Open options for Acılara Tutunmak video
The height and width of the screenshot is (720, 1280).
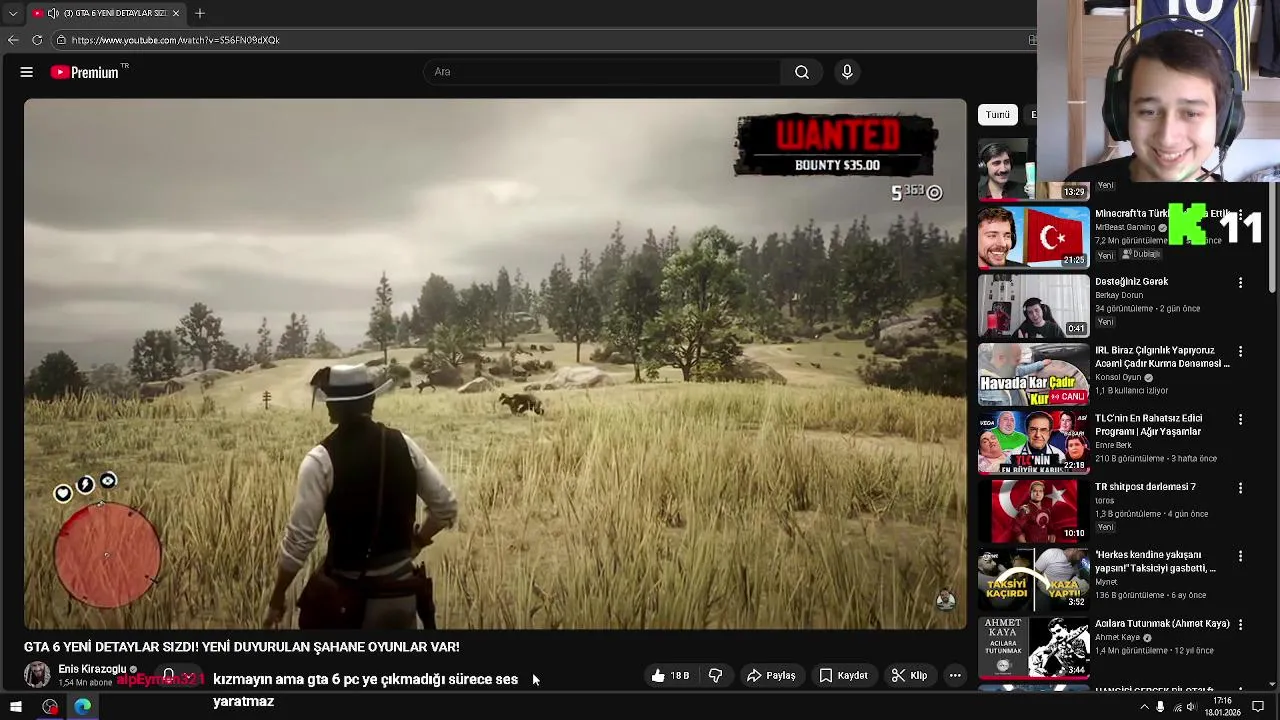coord(1241,624)
